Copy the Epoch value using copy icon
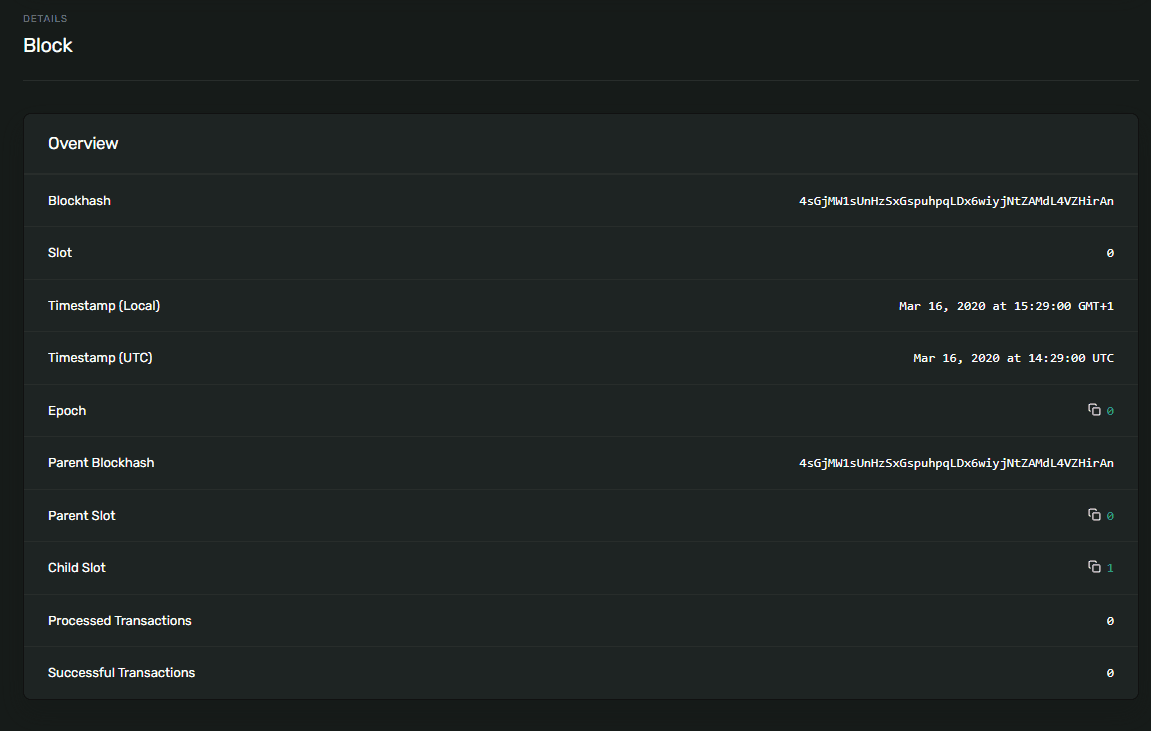Viewport: 1151px width, 731px height. pyautogui.click(x=1094, y=410)
